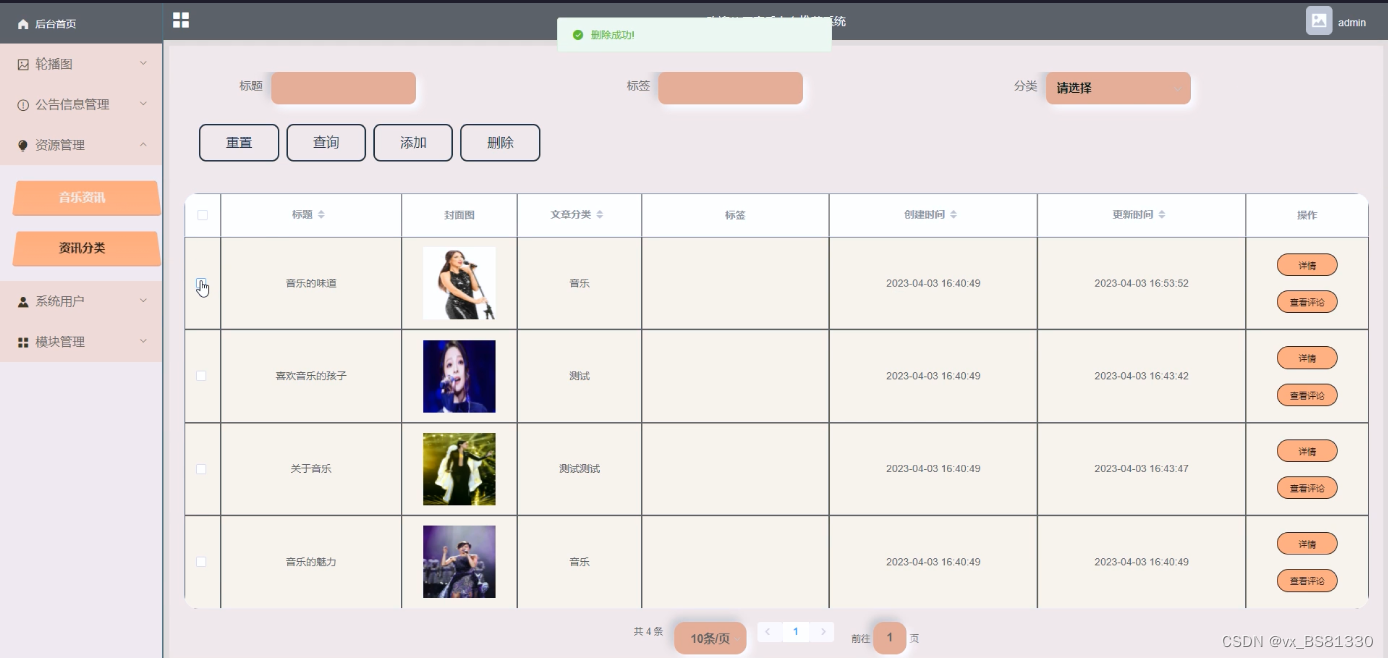1388x658 pixels.
Task: Click the 前往 page number input
Action: coord(889,638)
